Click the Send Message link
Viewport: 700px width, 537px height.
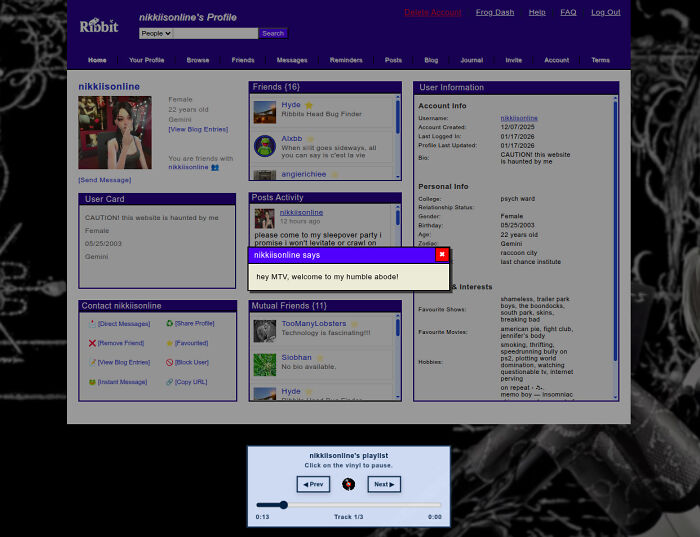coord(105,180)
